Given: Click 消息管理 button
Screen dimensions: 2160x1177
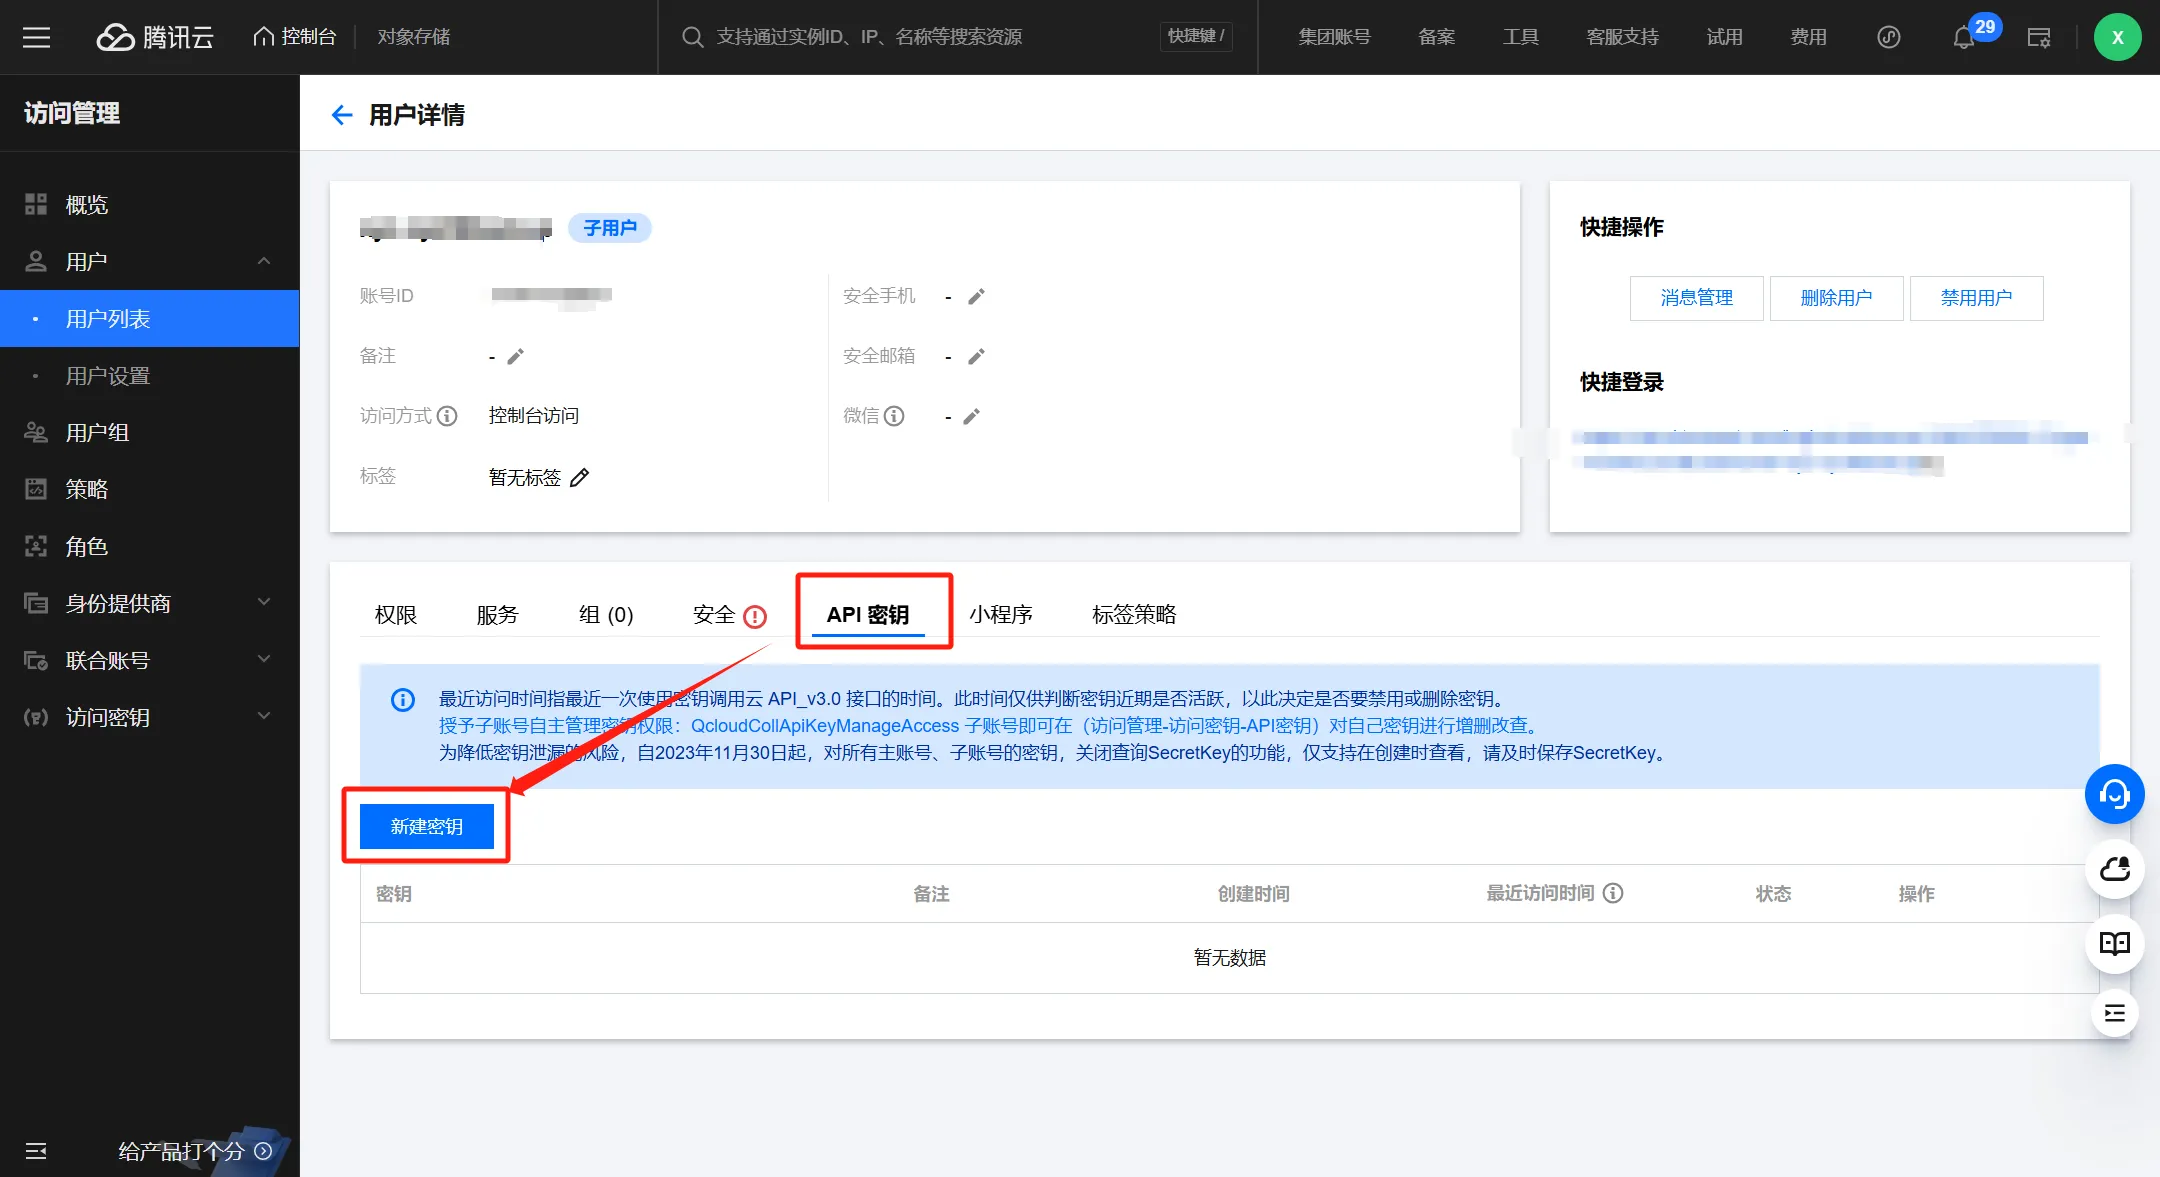Looking at the screenshot, I should pos(1696,298).
